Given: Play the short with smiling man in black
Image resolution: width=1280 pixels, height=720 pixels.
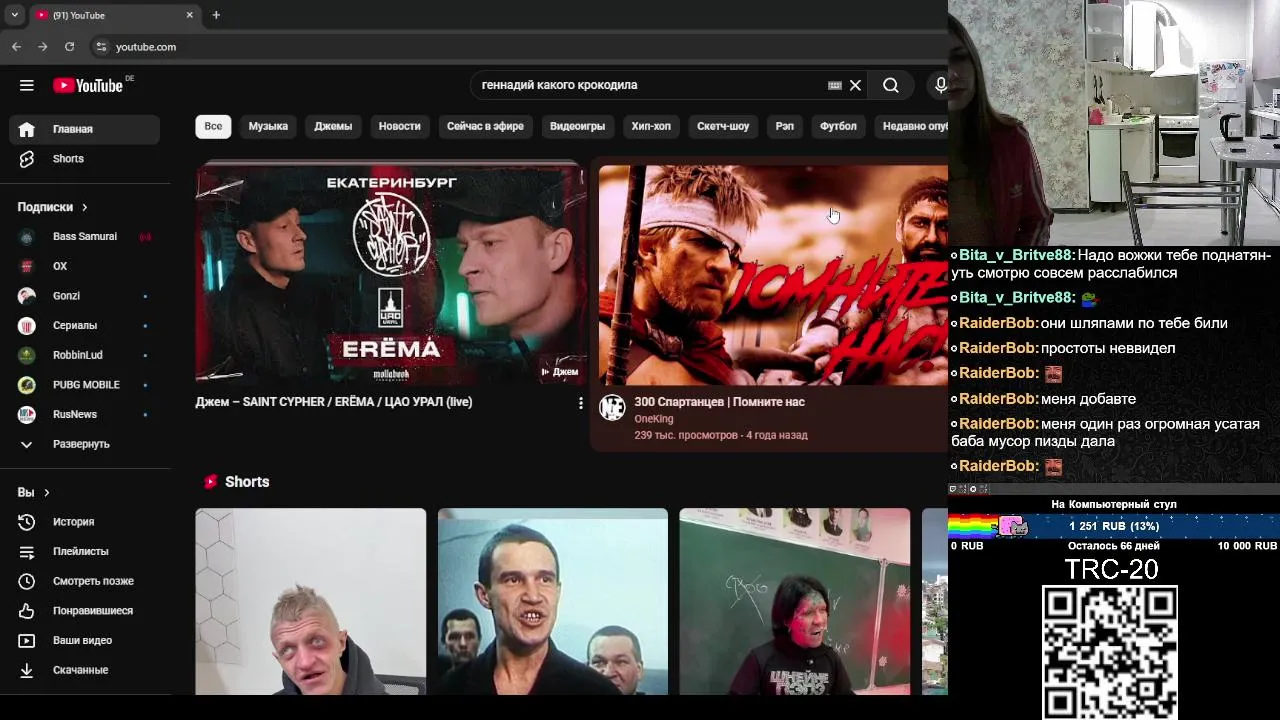Looking at the screenshot, I should pos(553,601).
